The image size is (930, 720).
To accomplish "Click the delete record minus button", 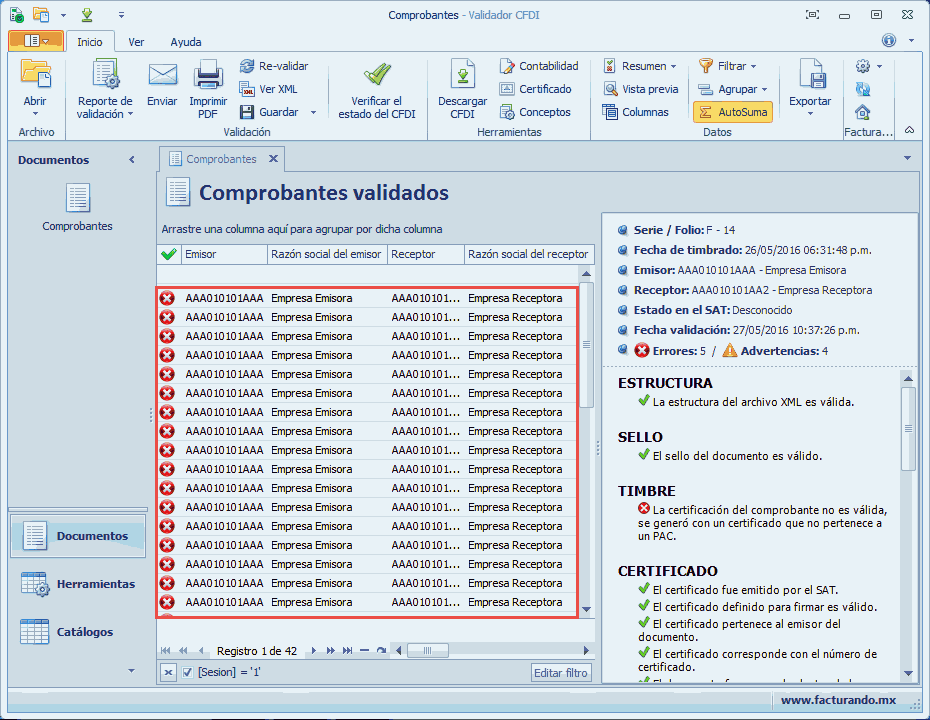I will (x=364, y=651).
